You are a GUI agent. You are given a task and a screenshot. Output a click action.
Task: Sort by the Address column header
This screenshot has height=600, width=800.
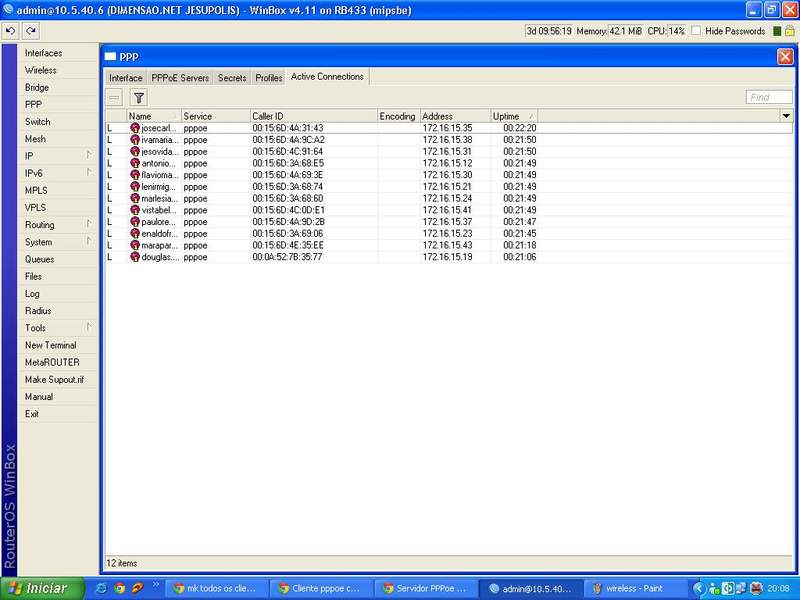(x=455, y=116)
